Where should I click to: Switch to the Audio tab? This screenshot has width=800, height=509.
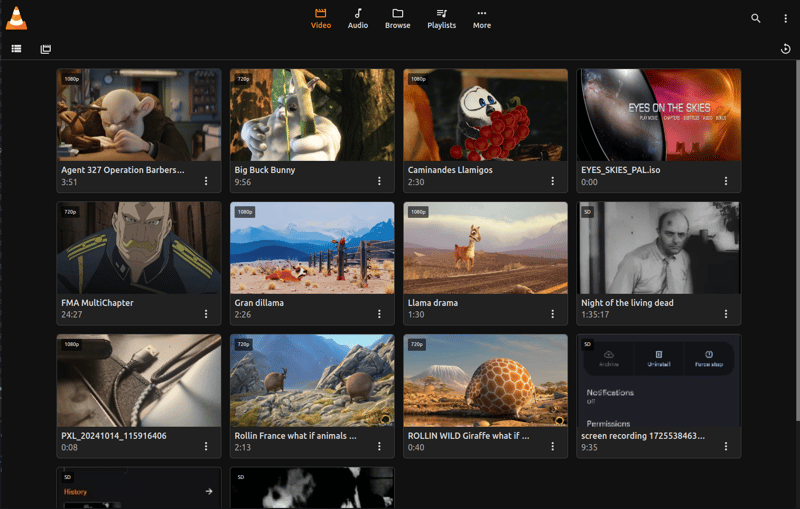[x=358, y=19]
